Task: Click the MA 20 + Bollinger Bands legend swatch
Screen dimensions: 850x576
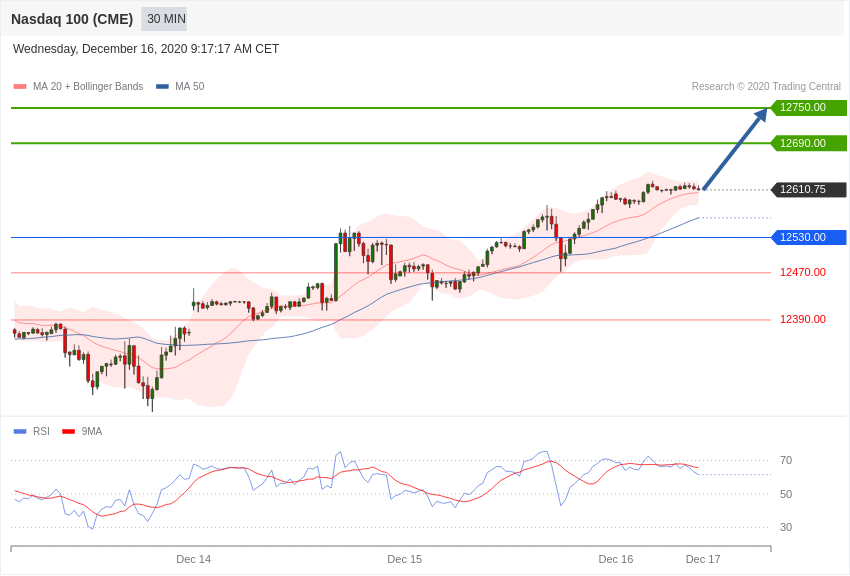Action: pos(20,87)
